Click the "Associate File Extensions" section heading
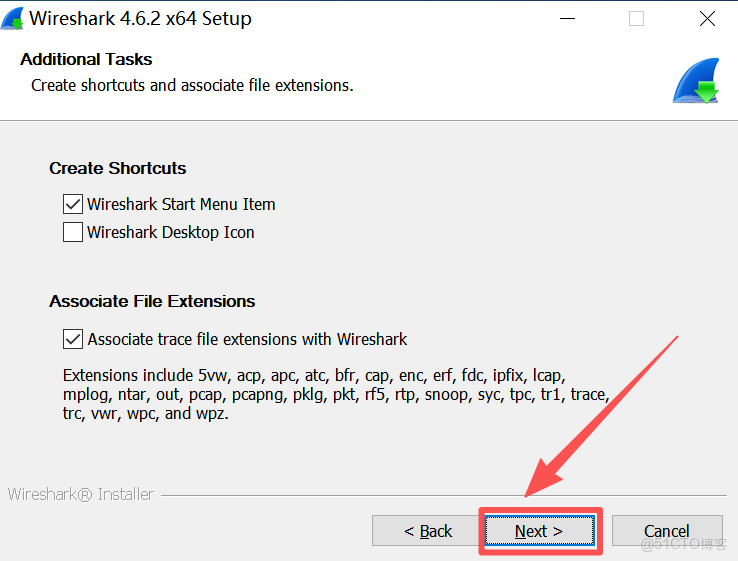This screenshot has width=738, height=561. pyautogui.click(x=152, y=301)
